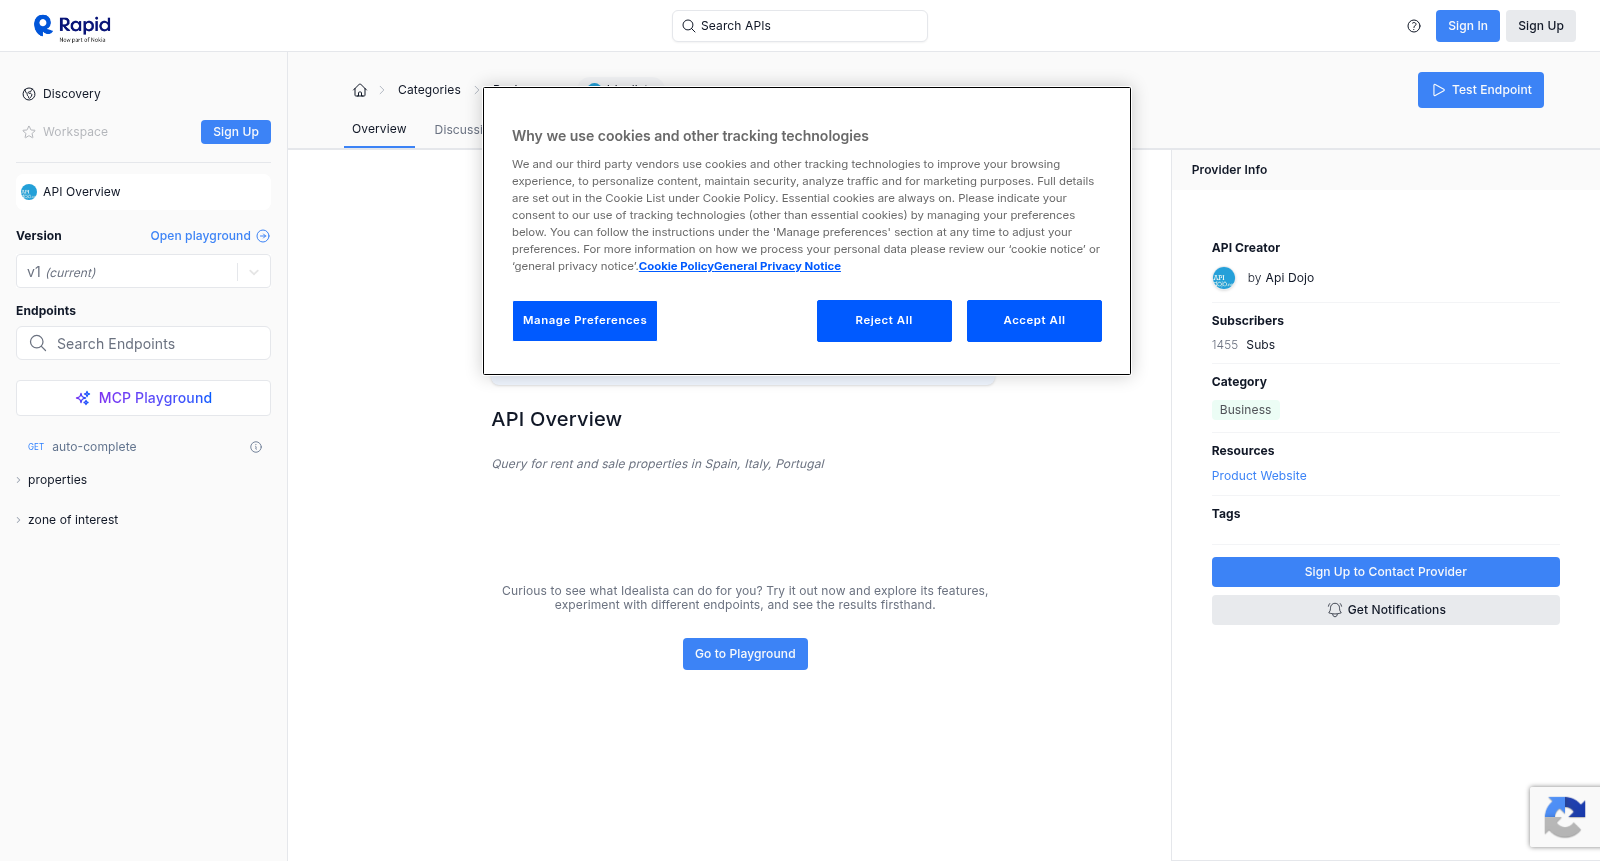Screen dimensions: 1600x861
Task: Open the v1 (current) version dropdown
Action: point(143,272)
